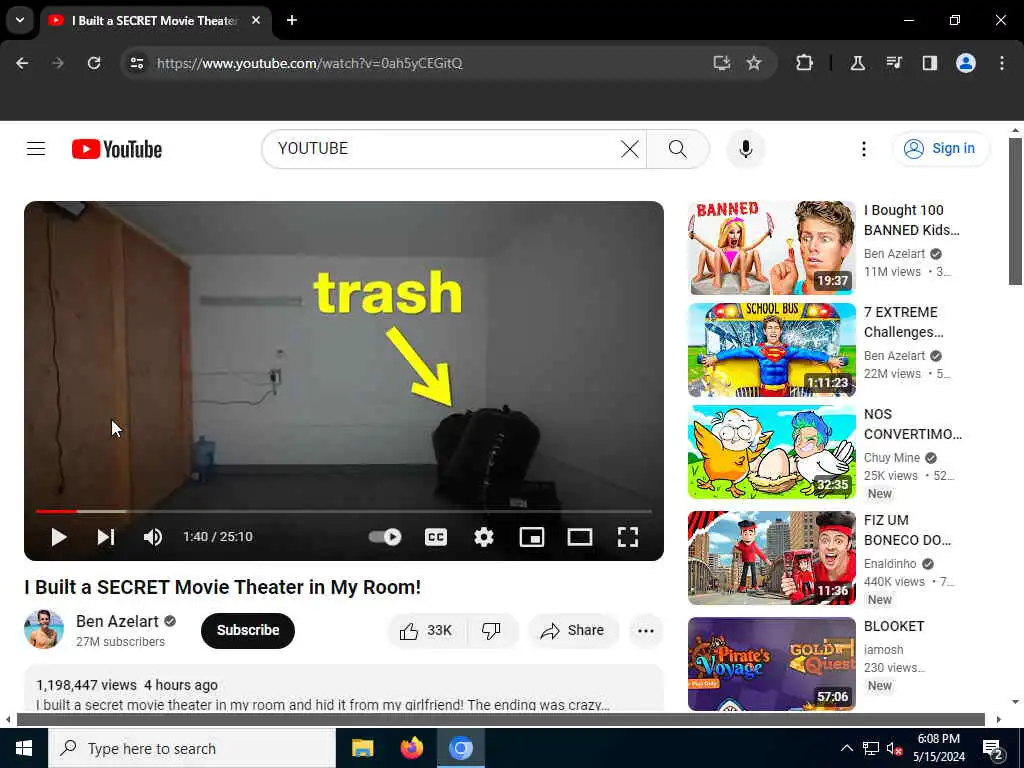Click the address bar URL
The height and width of the screenshot is (768, 1024).
pyautogui.click(x=310, y=63)
